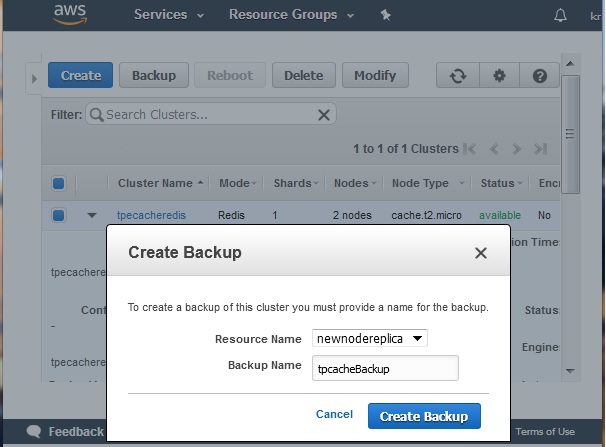Screen dimensions: 606x447
Task: Open the Resource Name dropdown
Action: click(x=370, y=339)
